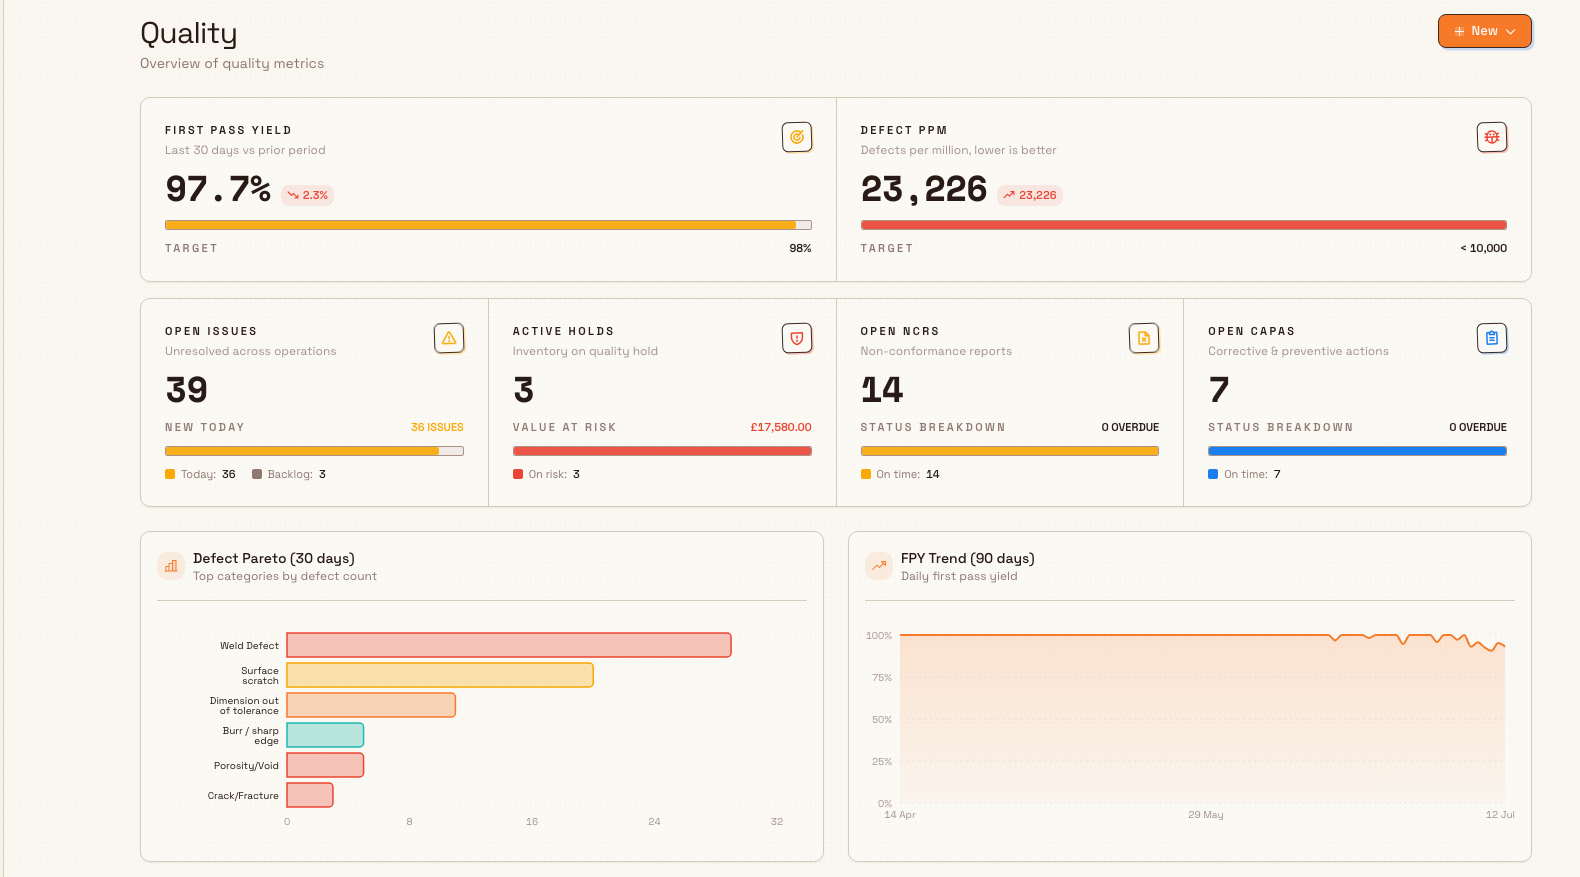Click the 14 open NCRs count

882,390
